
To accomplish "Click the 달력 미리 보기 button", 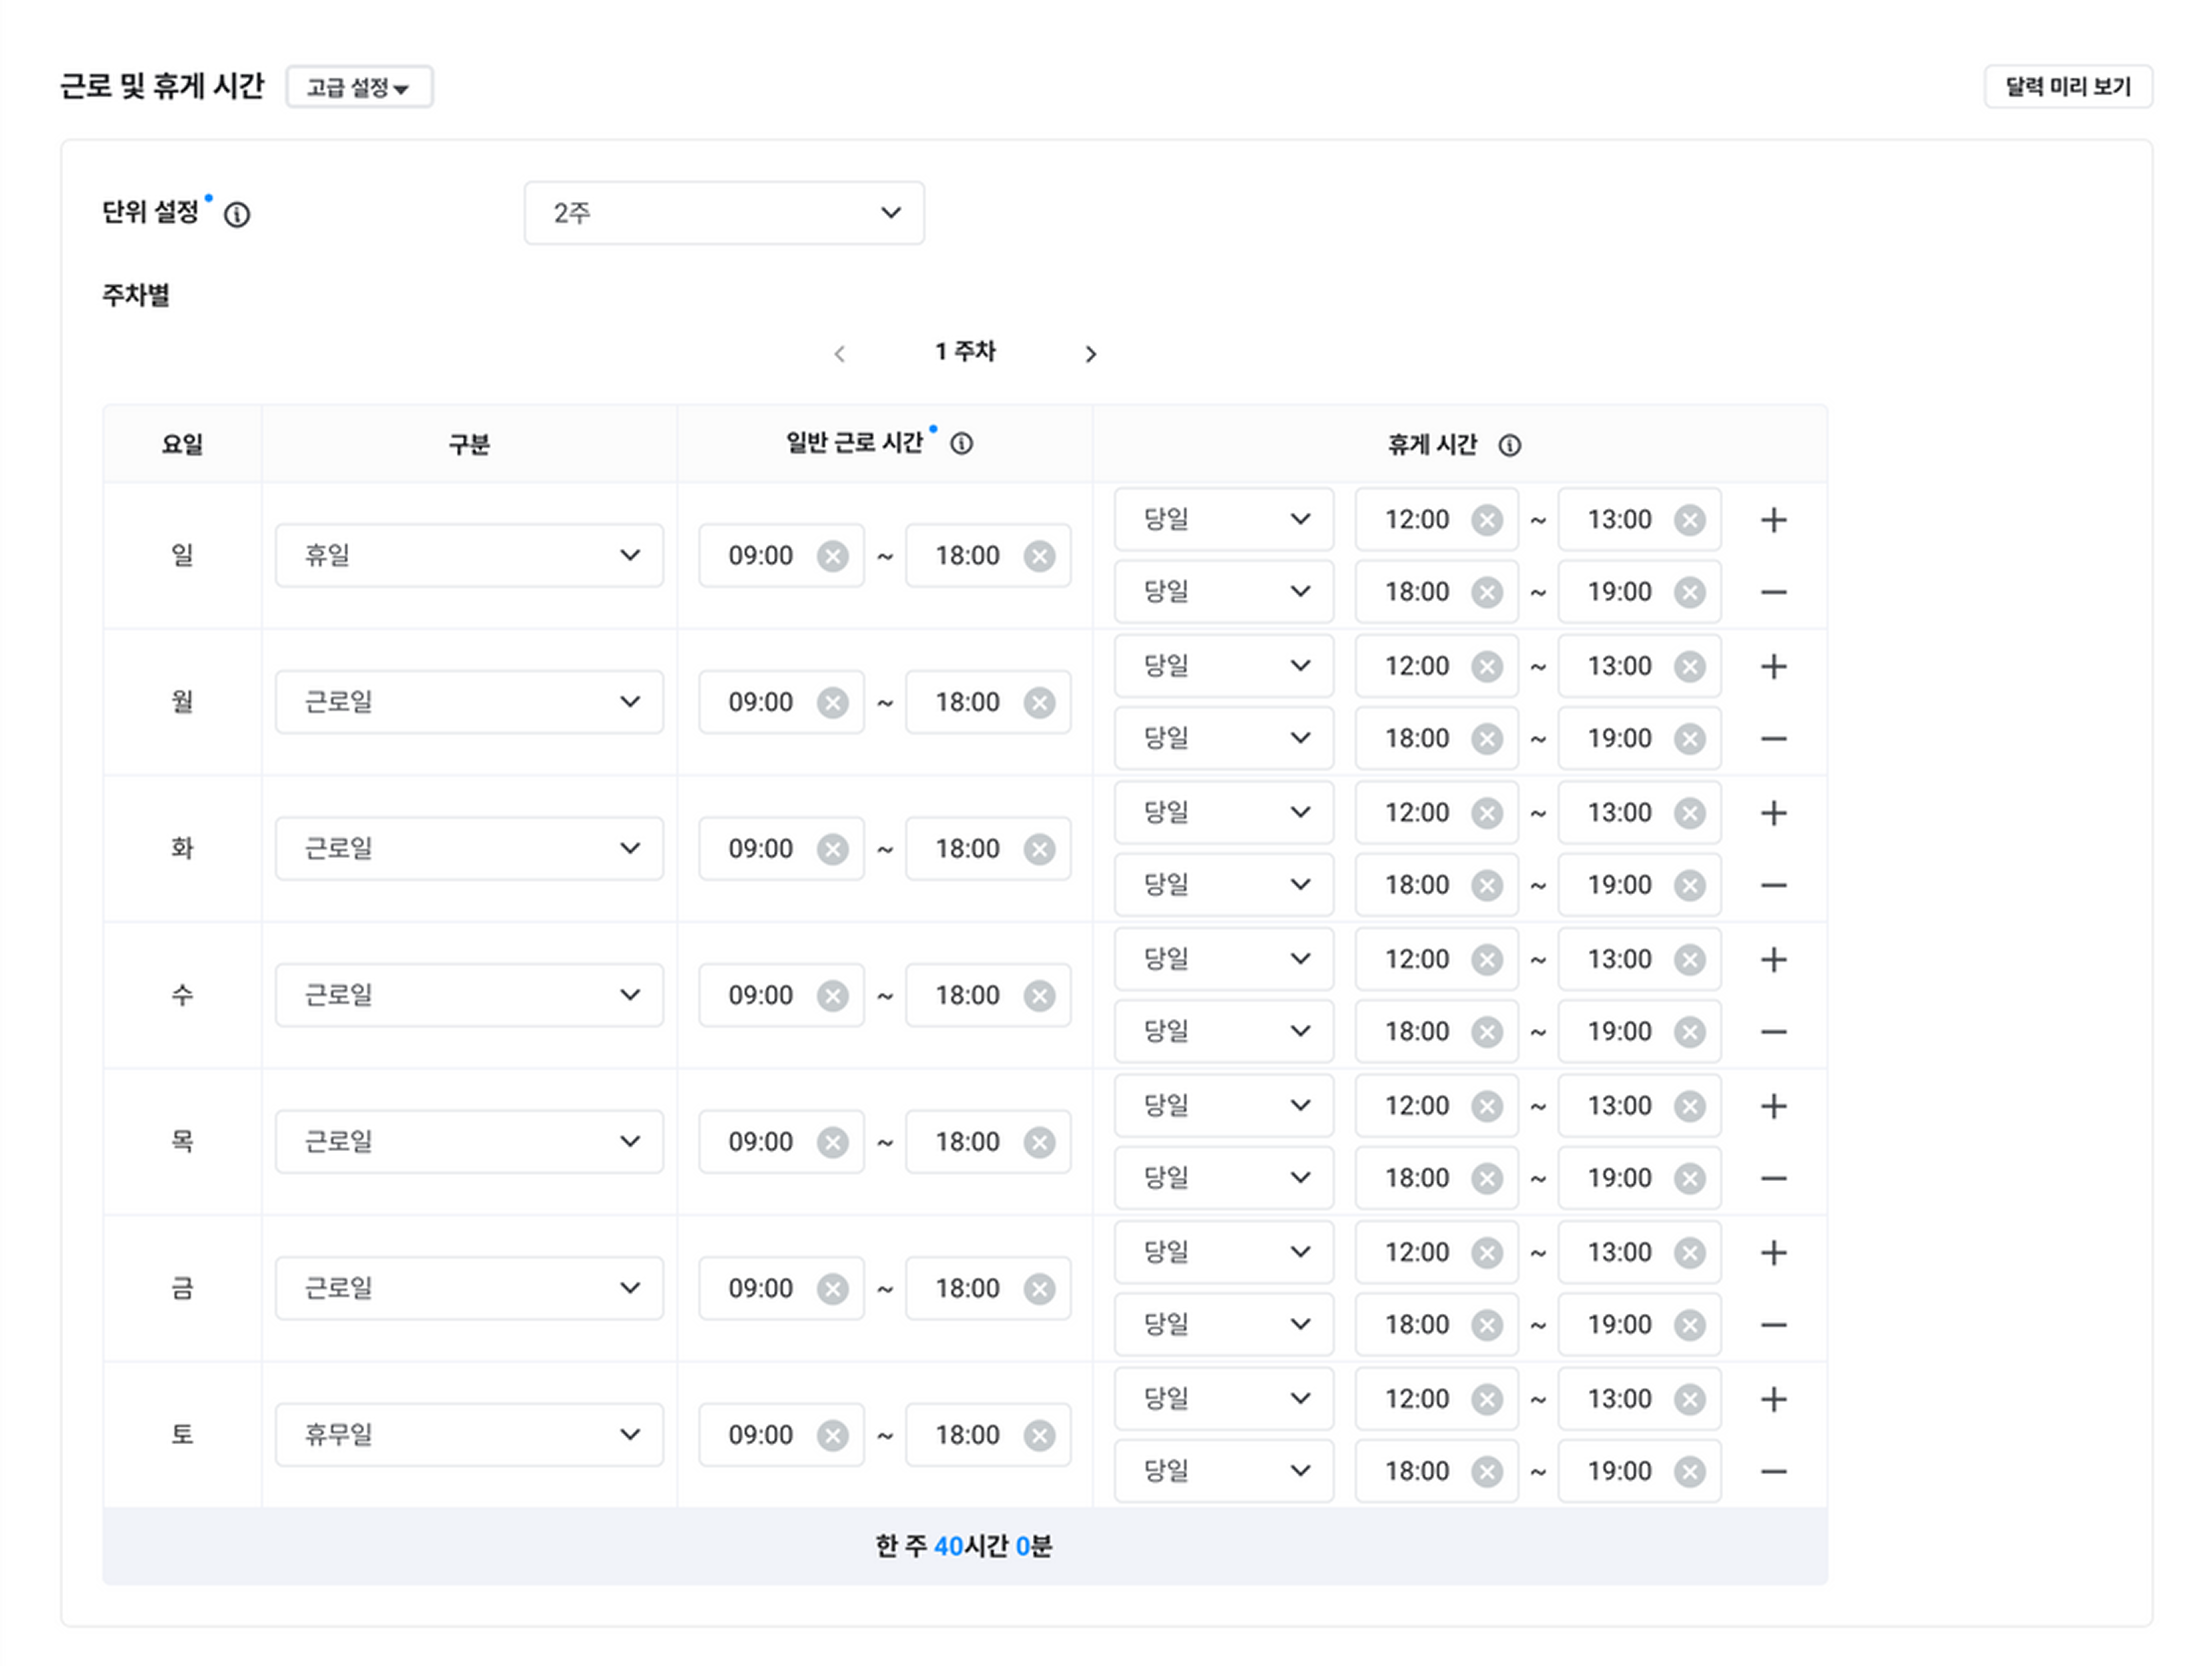I will coord(2067,87).
